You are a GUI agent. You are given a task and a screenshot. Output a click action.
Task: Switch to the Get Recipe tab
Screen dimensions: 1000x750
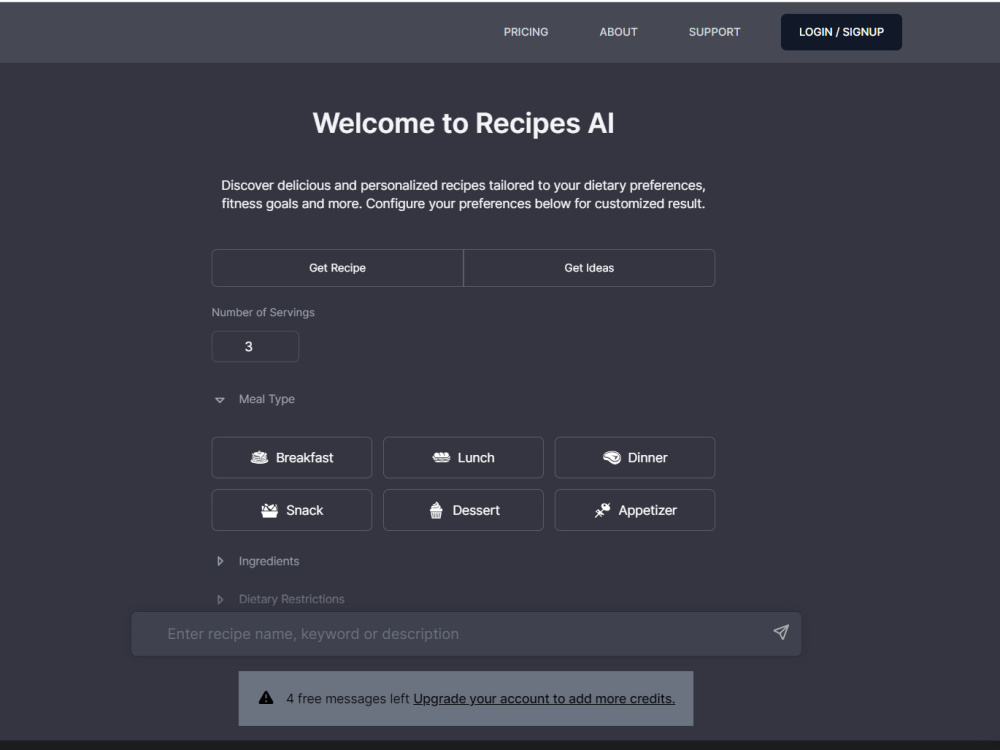[x=337, y=268]
